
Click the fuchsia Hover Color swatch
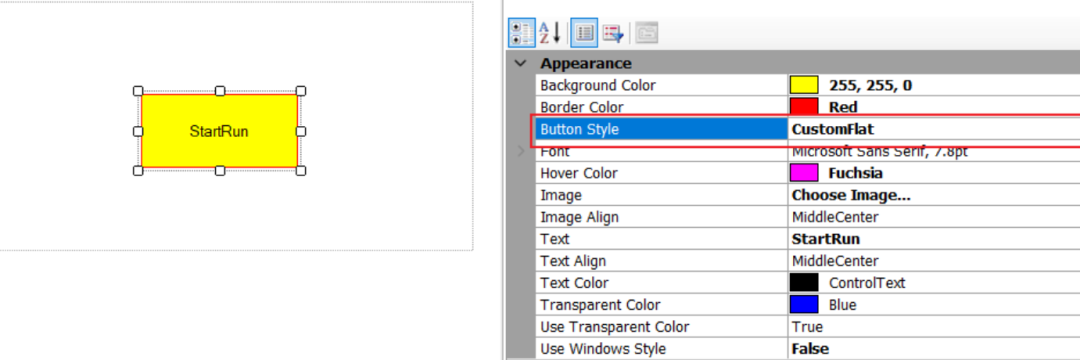(804, 173)
